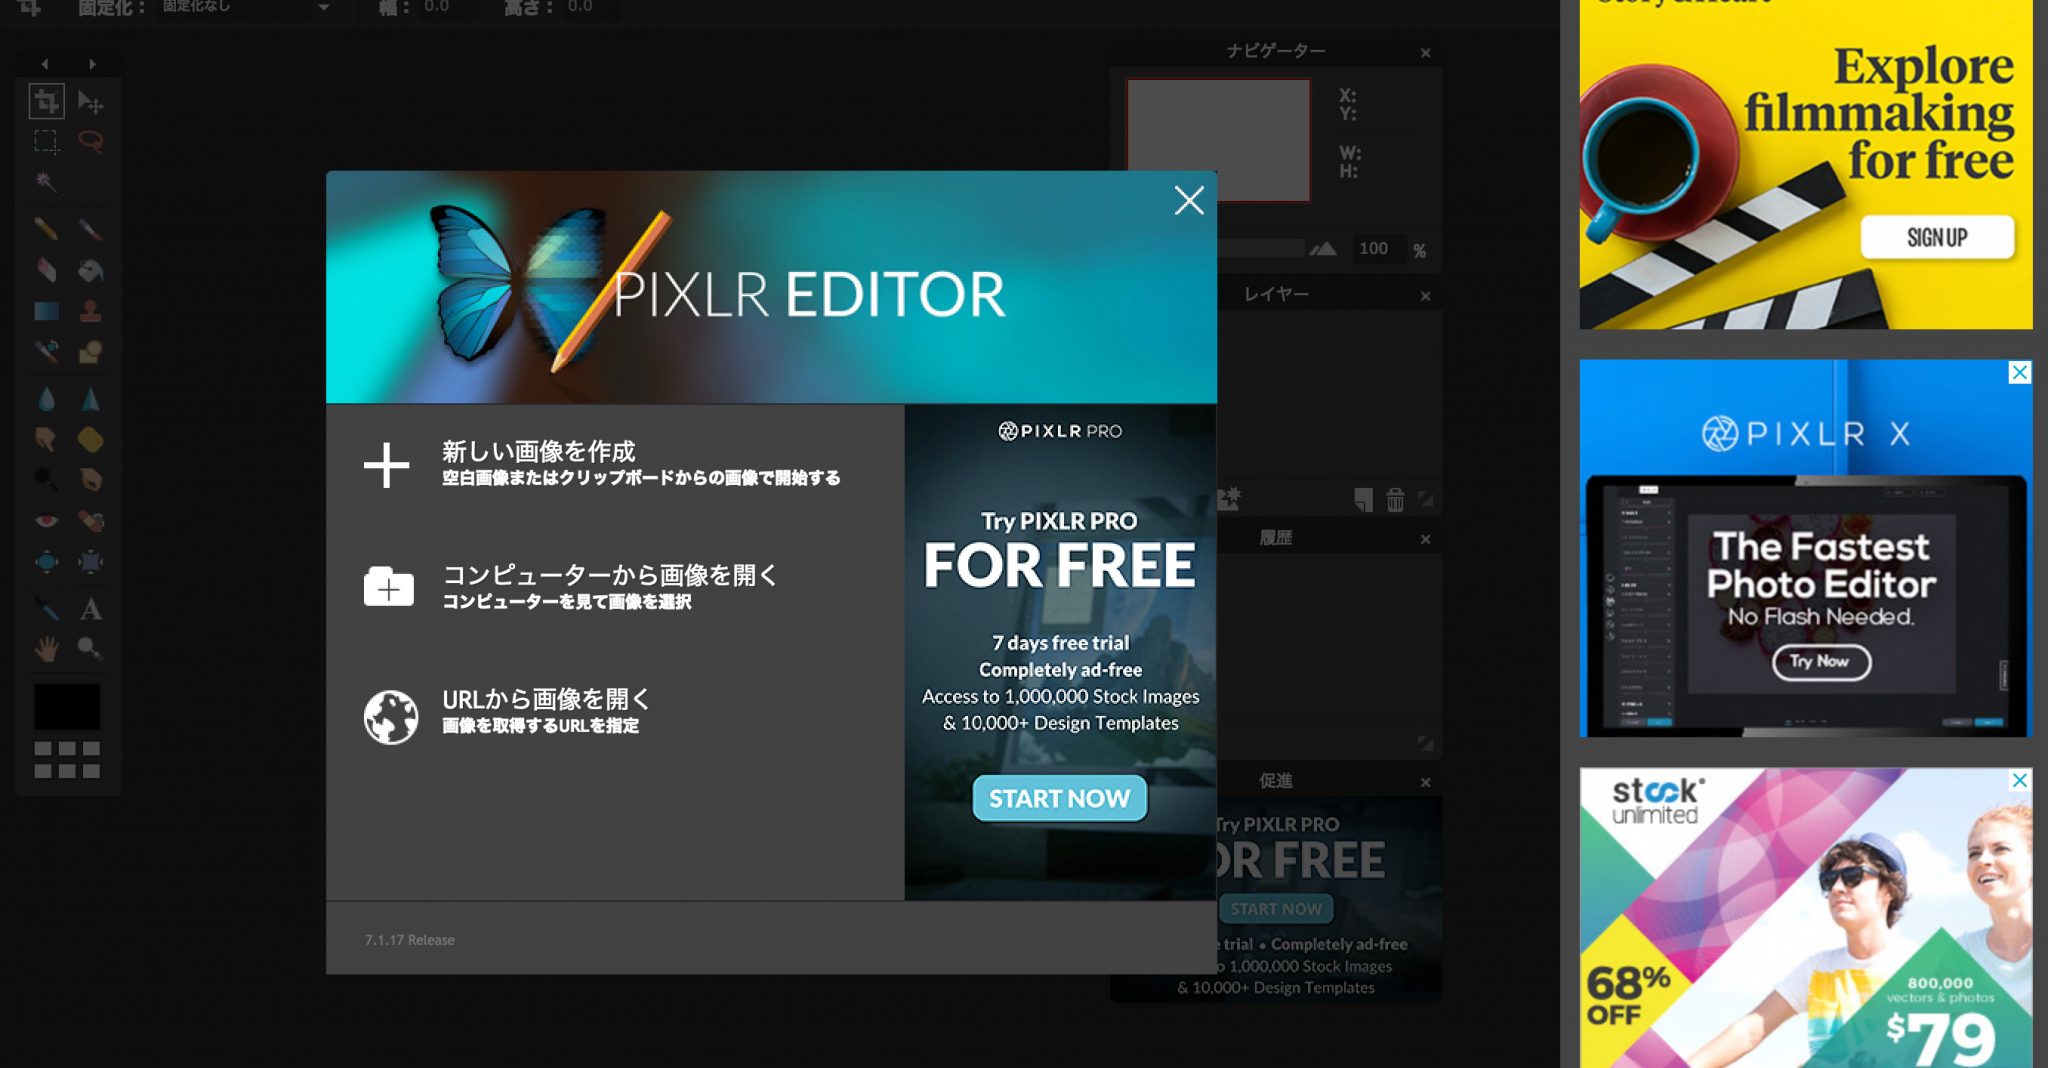The image size is (2048, 1068).
Task: Select the Eraser tool
Action: tap(46, 270)
